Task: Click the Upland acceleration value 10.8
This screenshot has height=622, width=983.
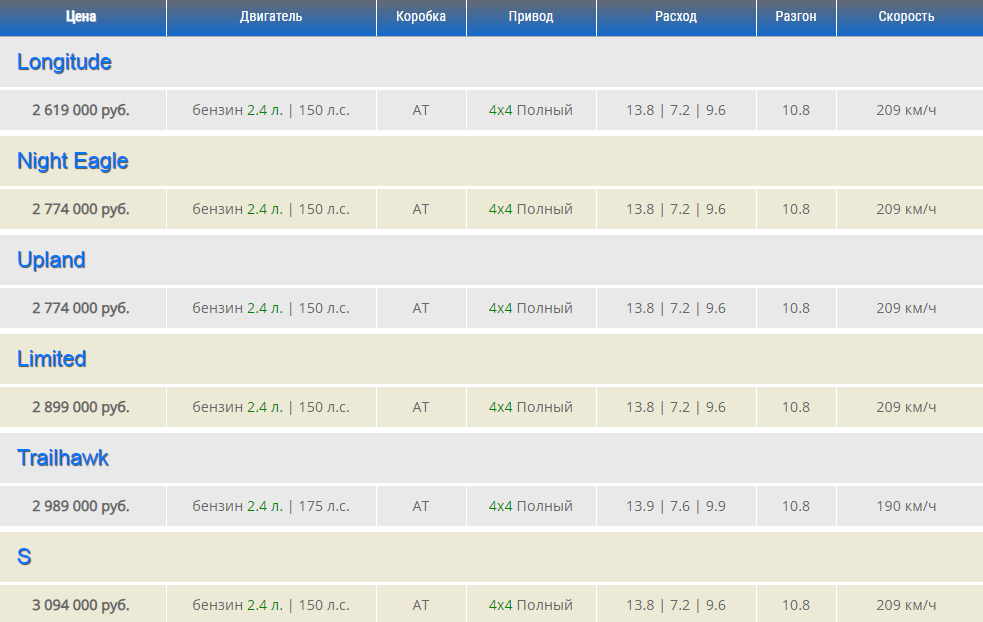Action: tap(796, 308)
